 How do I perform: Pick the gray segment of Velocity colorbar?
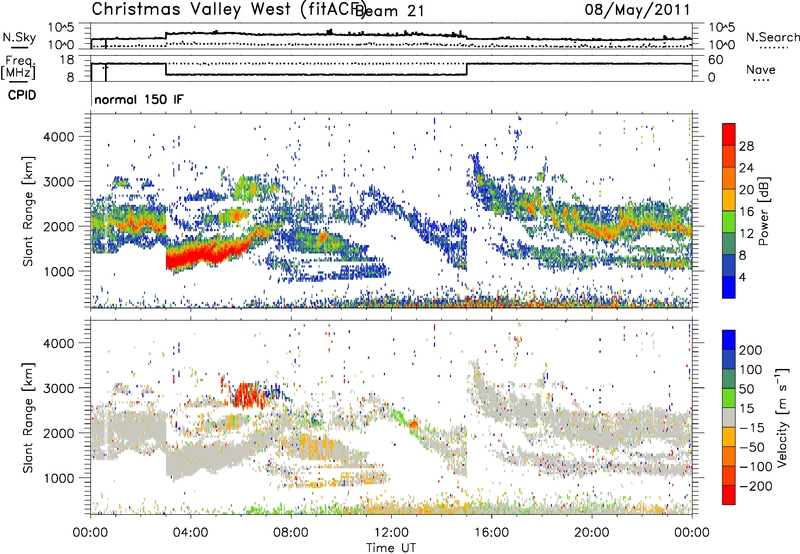click(x=729, y=418)
